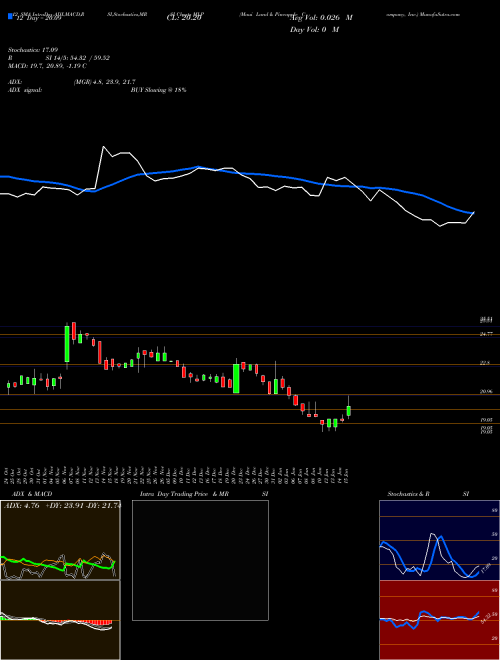This screenshot has height=660, width=500.
Task: Open the empty Intra Day Trading Price panel
Action: [200, 560]
